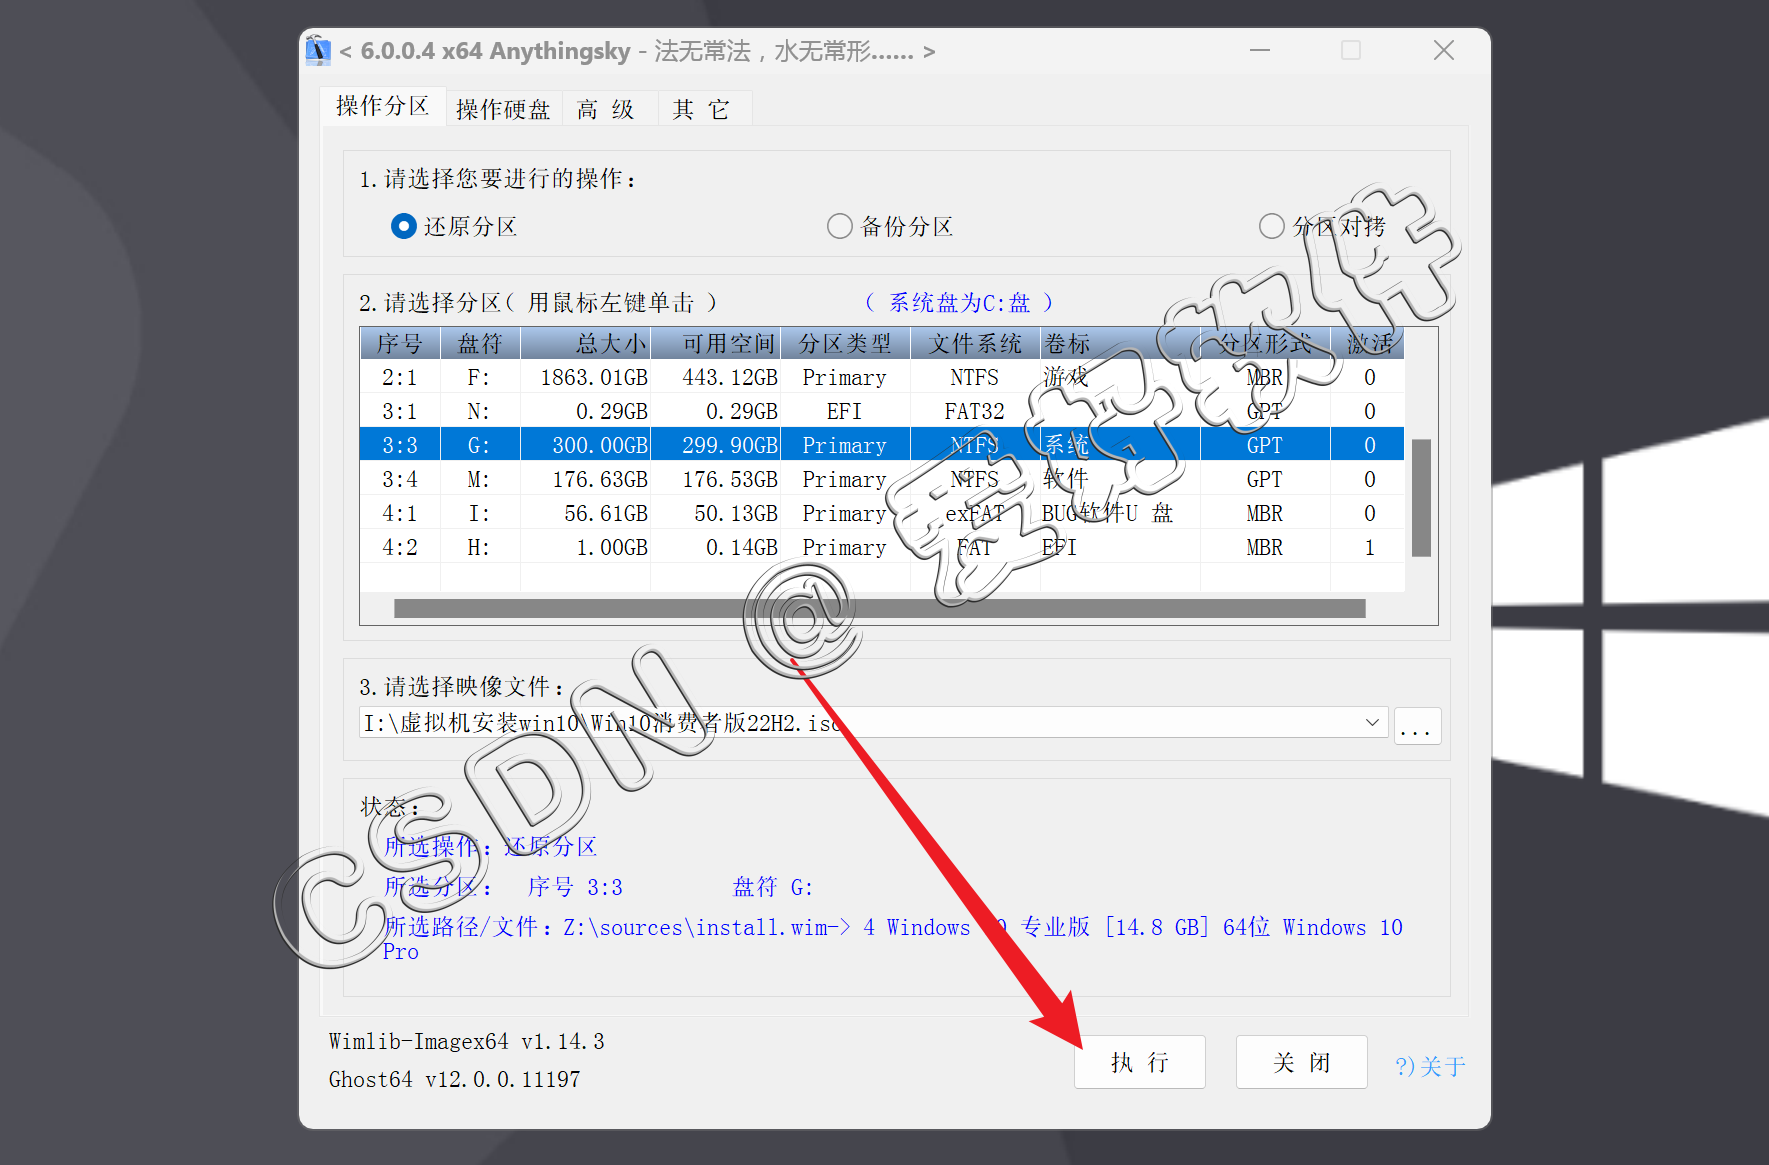Expand the image file path dropdown
Viewport: 1769px width, 1165px height.
(x=1372, y=722)
